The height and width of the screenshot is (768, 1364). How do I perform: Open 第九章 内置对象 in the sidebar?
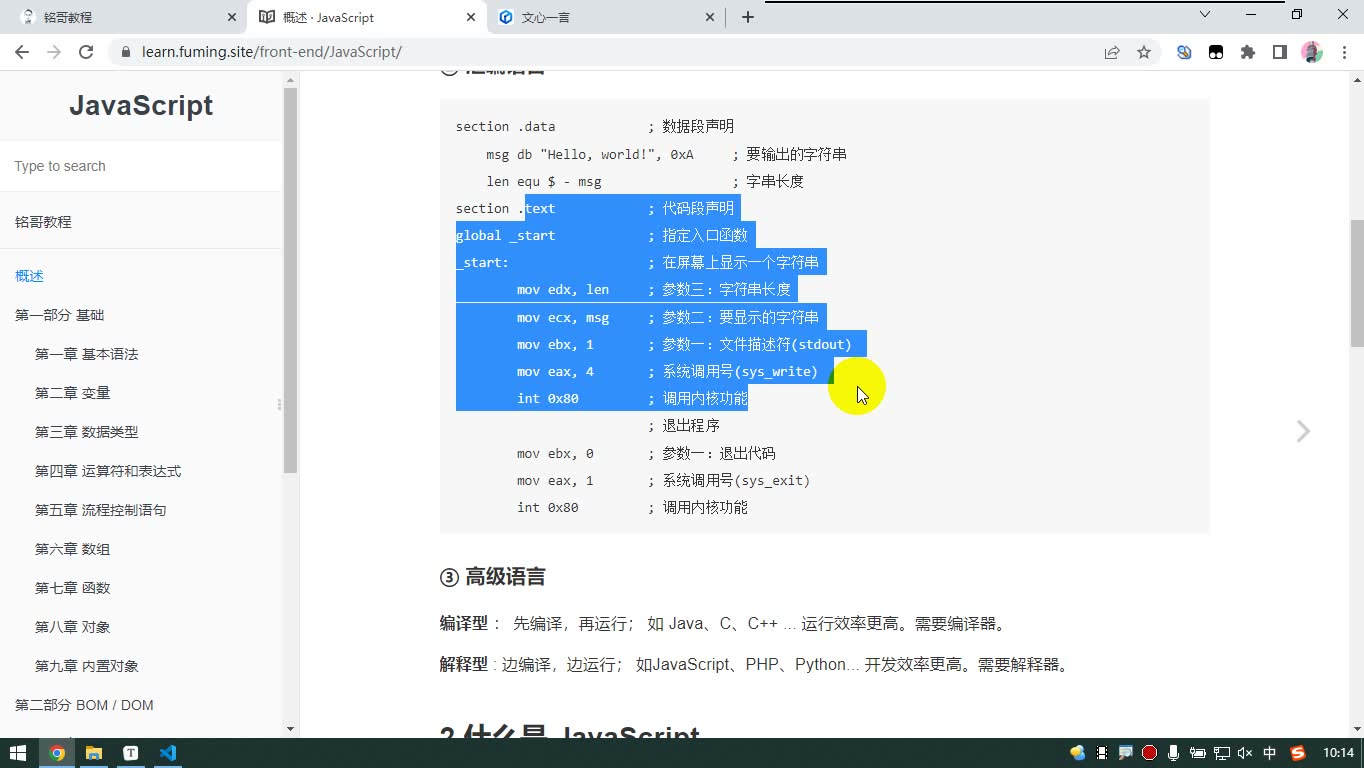(86, 666)
